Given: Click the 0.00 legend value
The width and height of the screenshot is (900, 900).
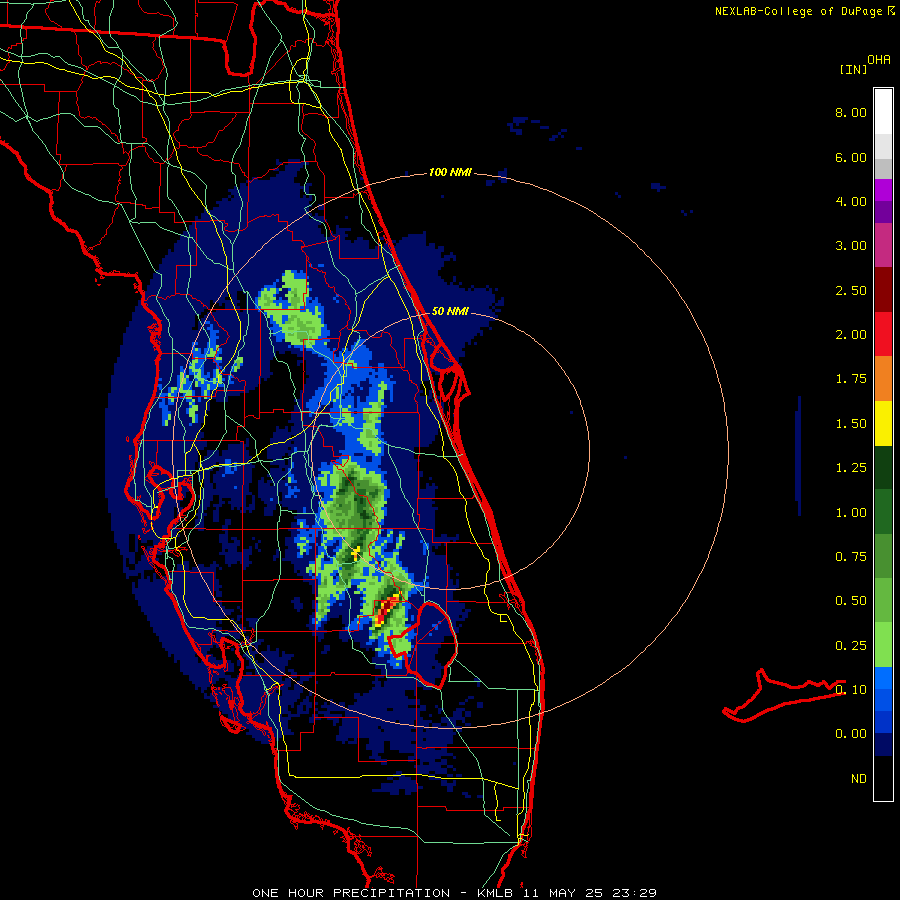Looking at the screenshot, I should [851, 734].
